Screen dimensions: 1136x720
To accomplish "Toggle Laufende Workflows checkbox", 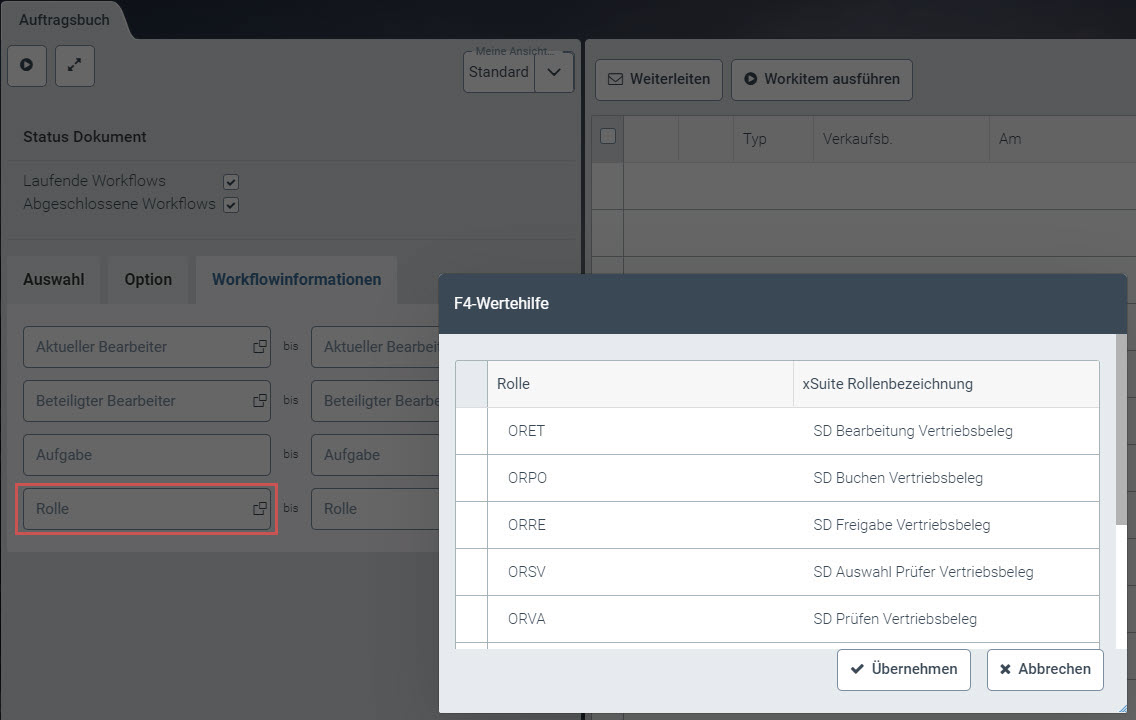I will coord(231,182).
